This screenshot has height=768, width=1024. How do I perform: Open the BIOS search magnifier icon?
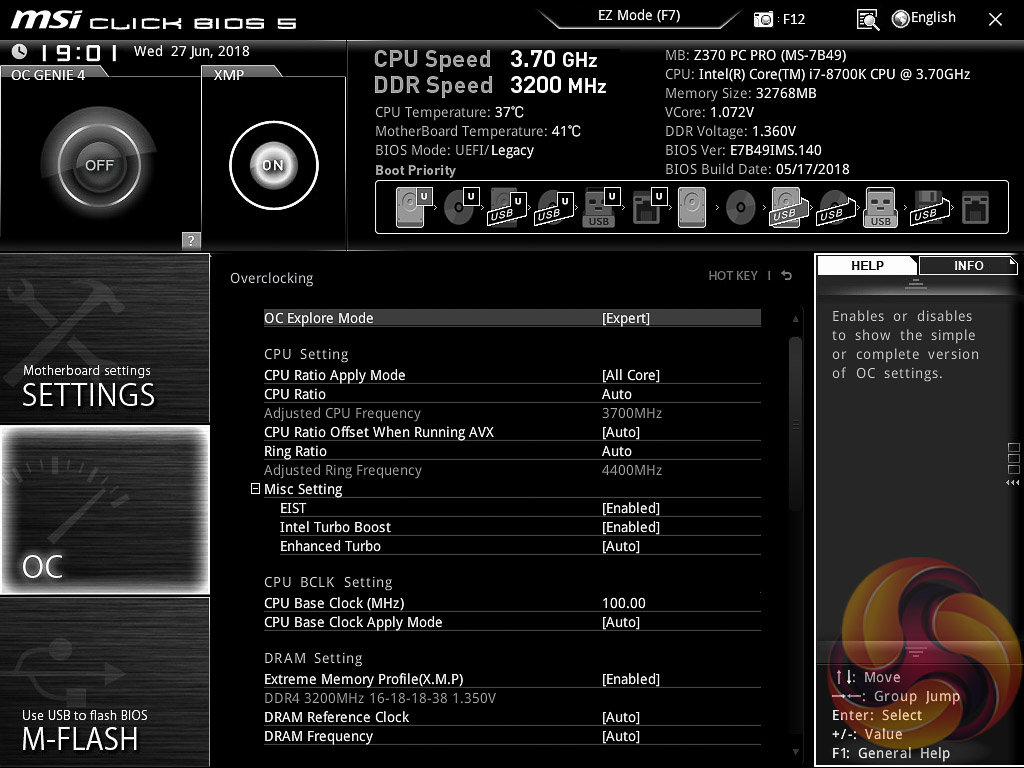868,19
